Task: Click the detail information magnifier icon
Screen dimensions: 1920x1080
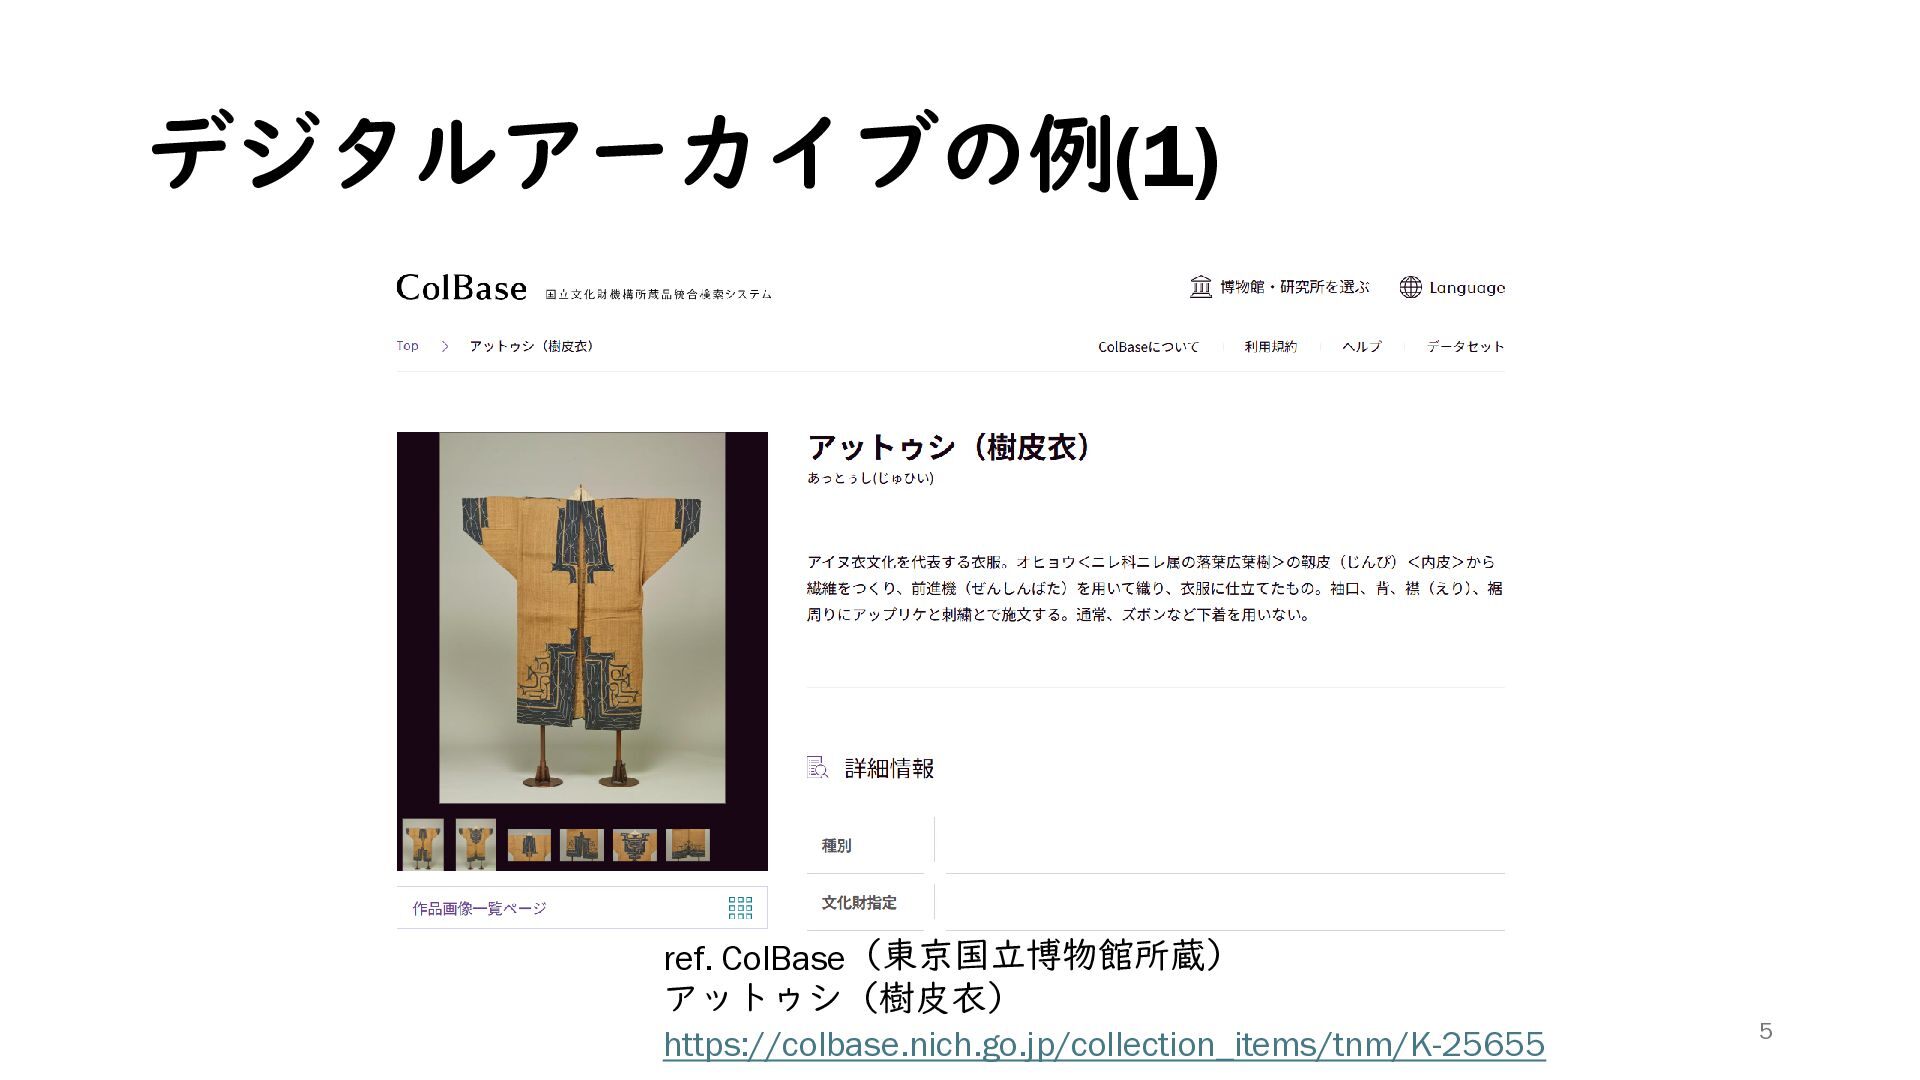Action: click(x=818, y=768)
